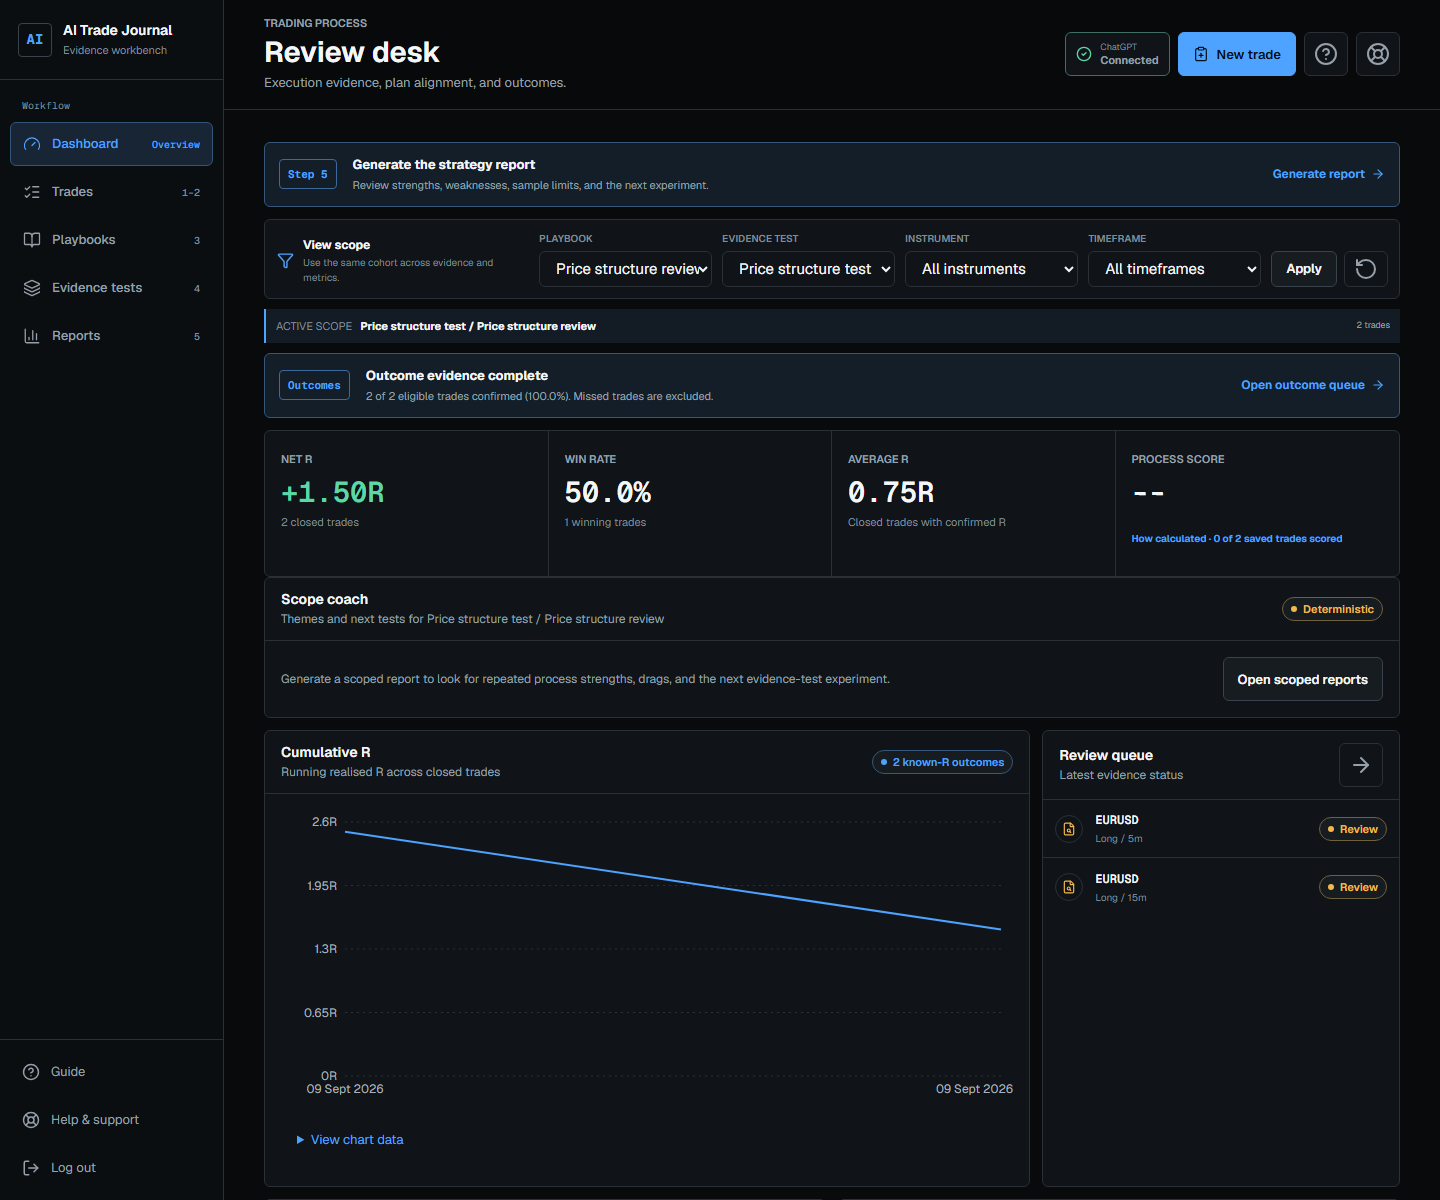Open help via header question-mark button
Screen dimensions: 1440x1200
(x=1326, y=54)
